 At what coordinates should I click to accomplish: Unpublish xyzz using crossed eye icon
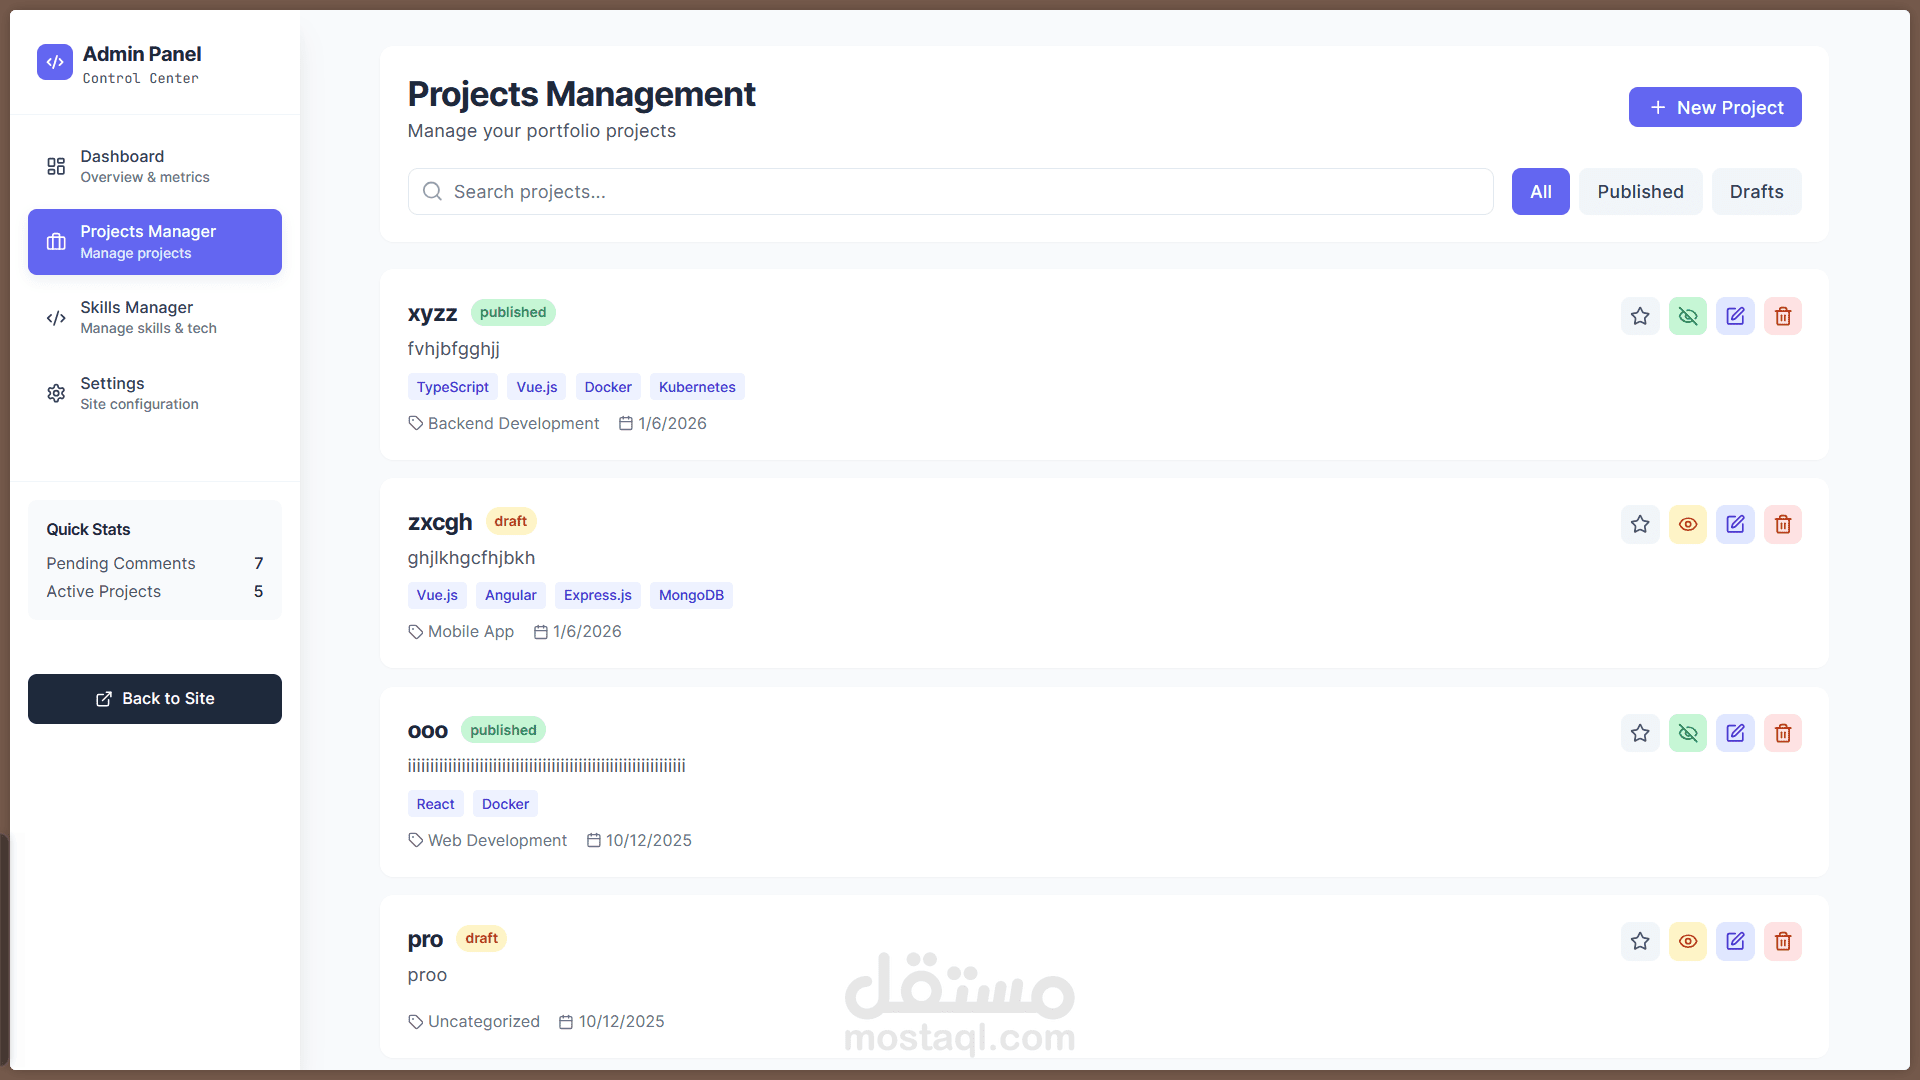click(1687, 316)
